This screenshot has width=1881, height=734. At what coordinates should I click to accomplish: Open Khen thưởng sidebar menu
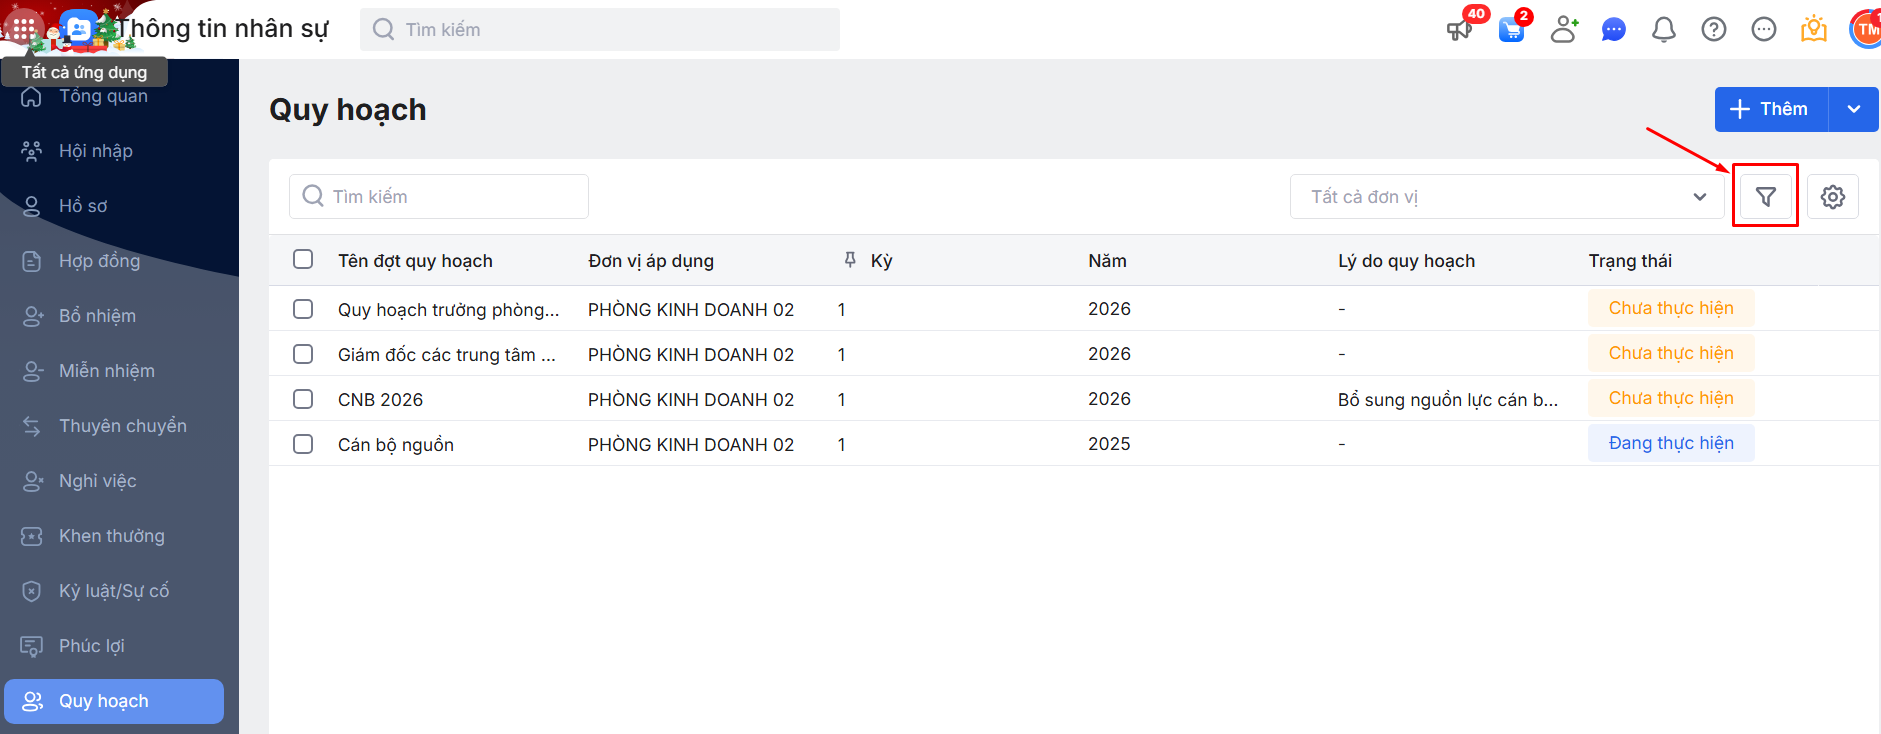pyautogui.click(x=111, y=536)
